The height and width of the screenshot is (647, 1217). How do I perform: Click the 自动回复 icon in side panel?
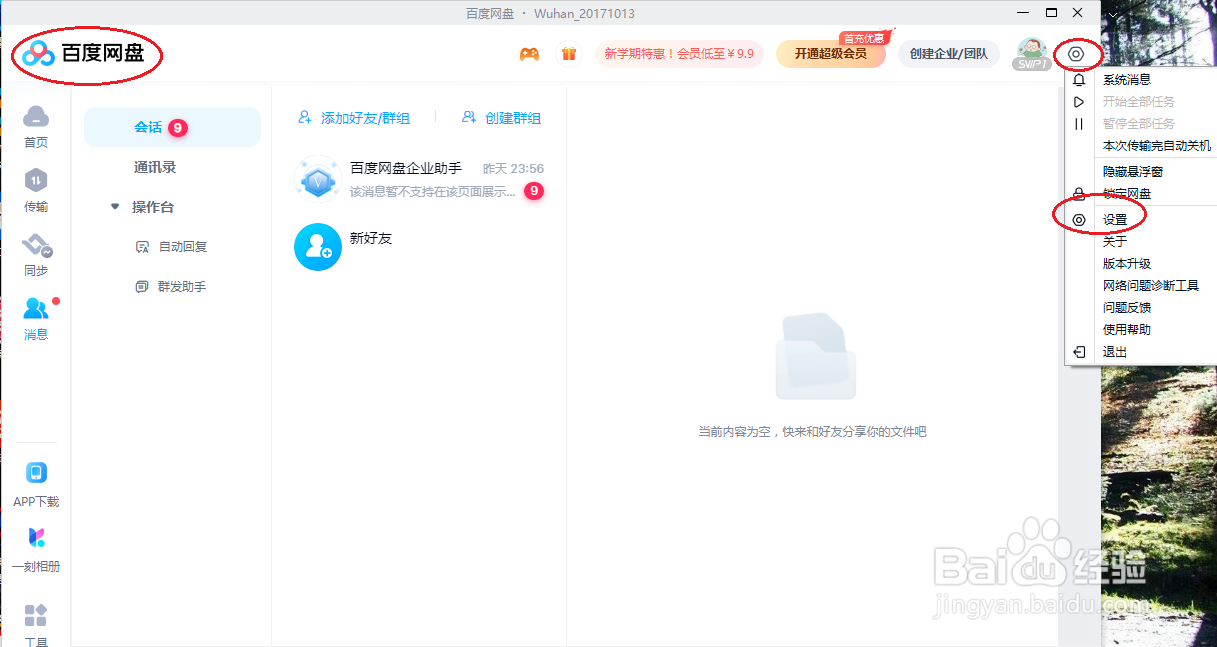point(142,247)
